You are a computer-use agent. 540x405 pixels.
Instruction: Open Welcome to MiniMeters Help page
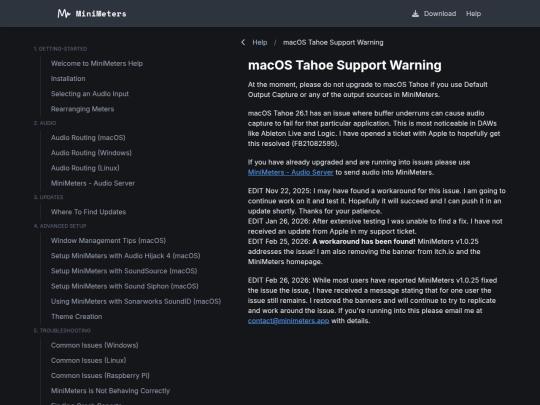click(97, 63)
